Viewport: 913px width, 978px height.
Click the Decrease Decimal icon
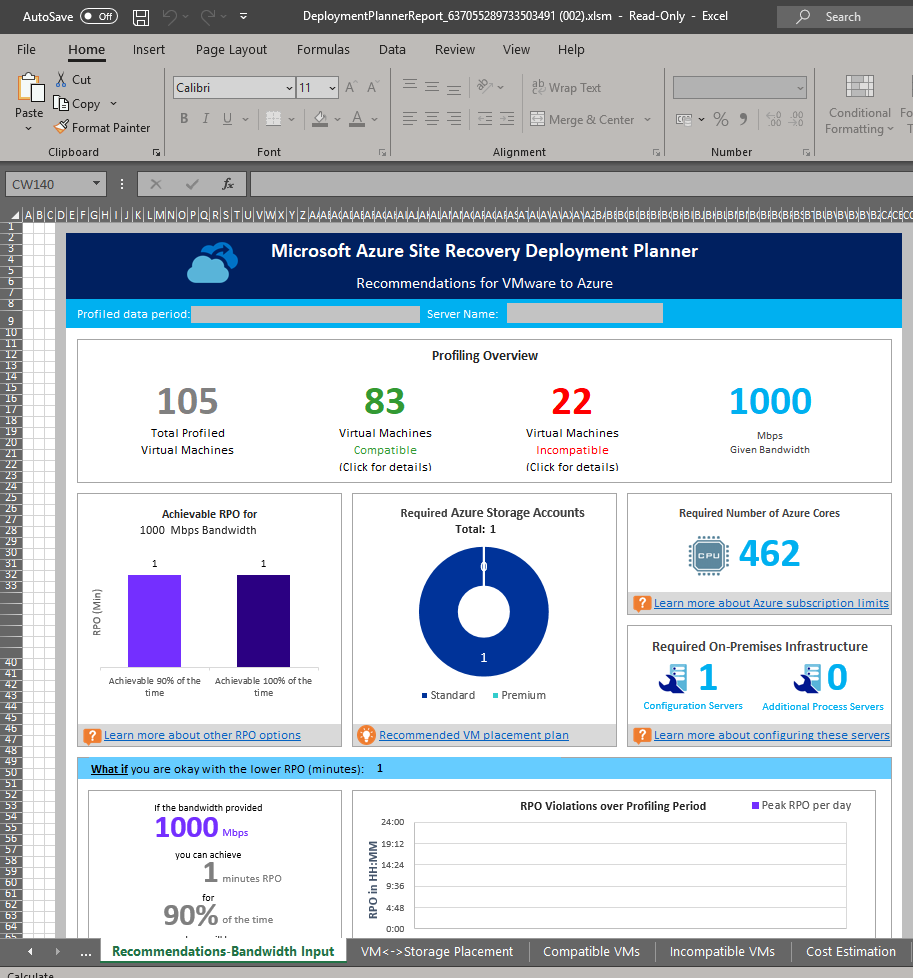coord(796,119)
